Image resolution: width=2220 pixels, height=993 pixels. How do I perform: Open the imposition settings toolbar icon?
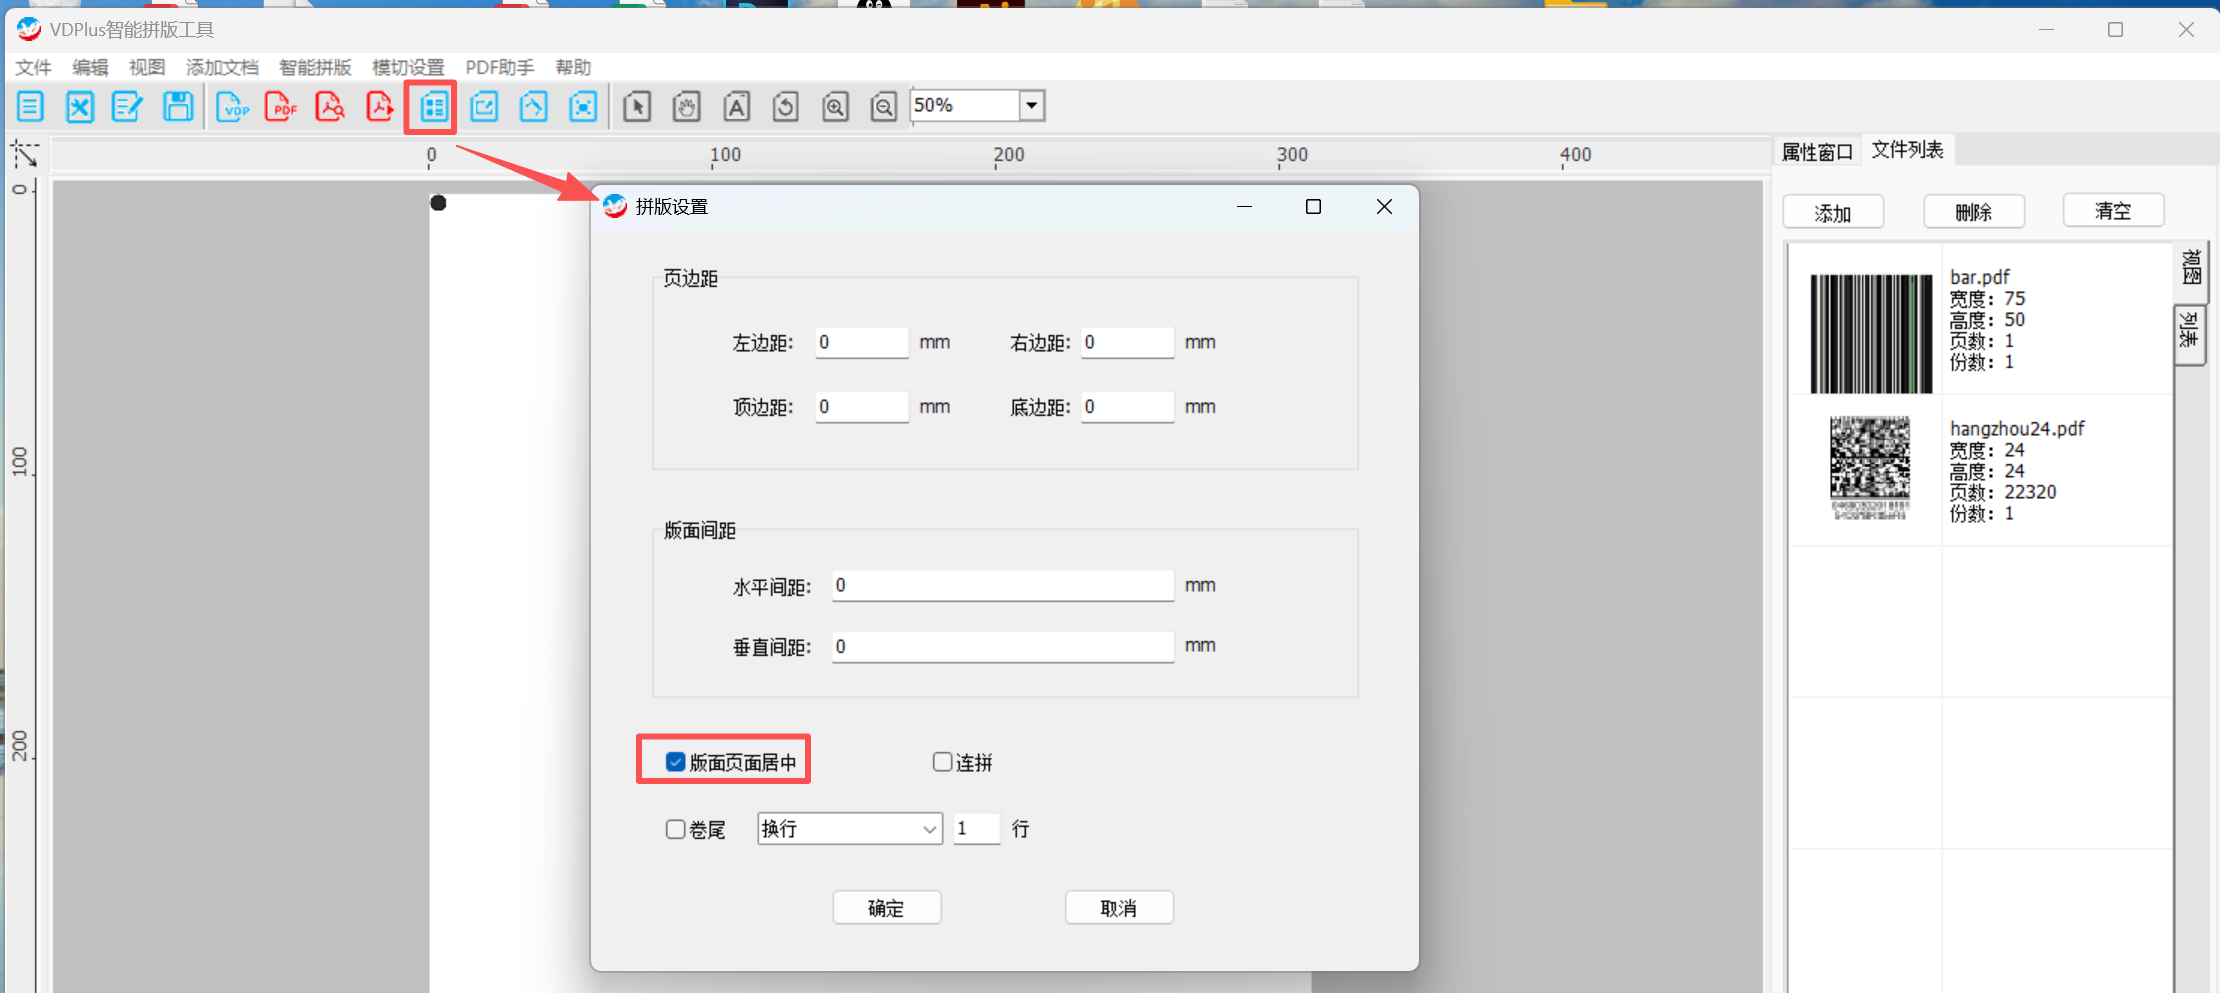click(433, 106)
